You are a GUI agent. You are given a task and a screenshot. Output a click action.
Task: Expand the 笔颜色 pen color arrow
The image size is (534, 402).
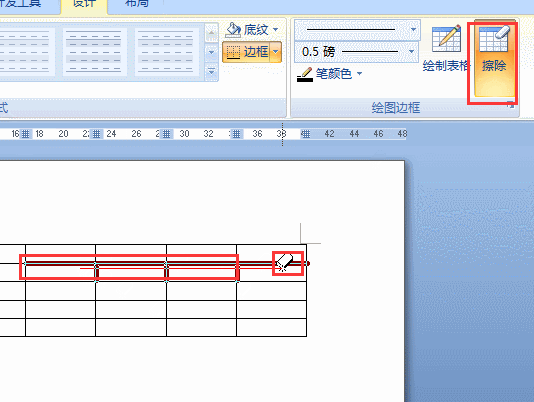click(x=359, y=74)
